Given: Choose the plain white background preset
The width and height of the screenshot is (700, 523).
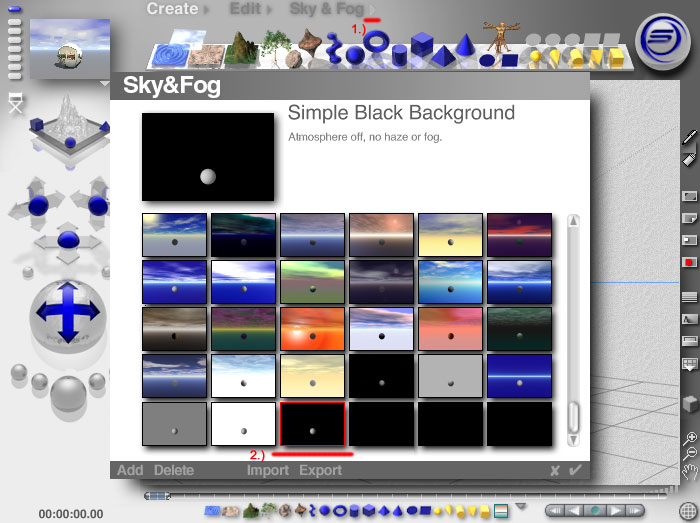Looking at the screenshot, I should (244, 423).
